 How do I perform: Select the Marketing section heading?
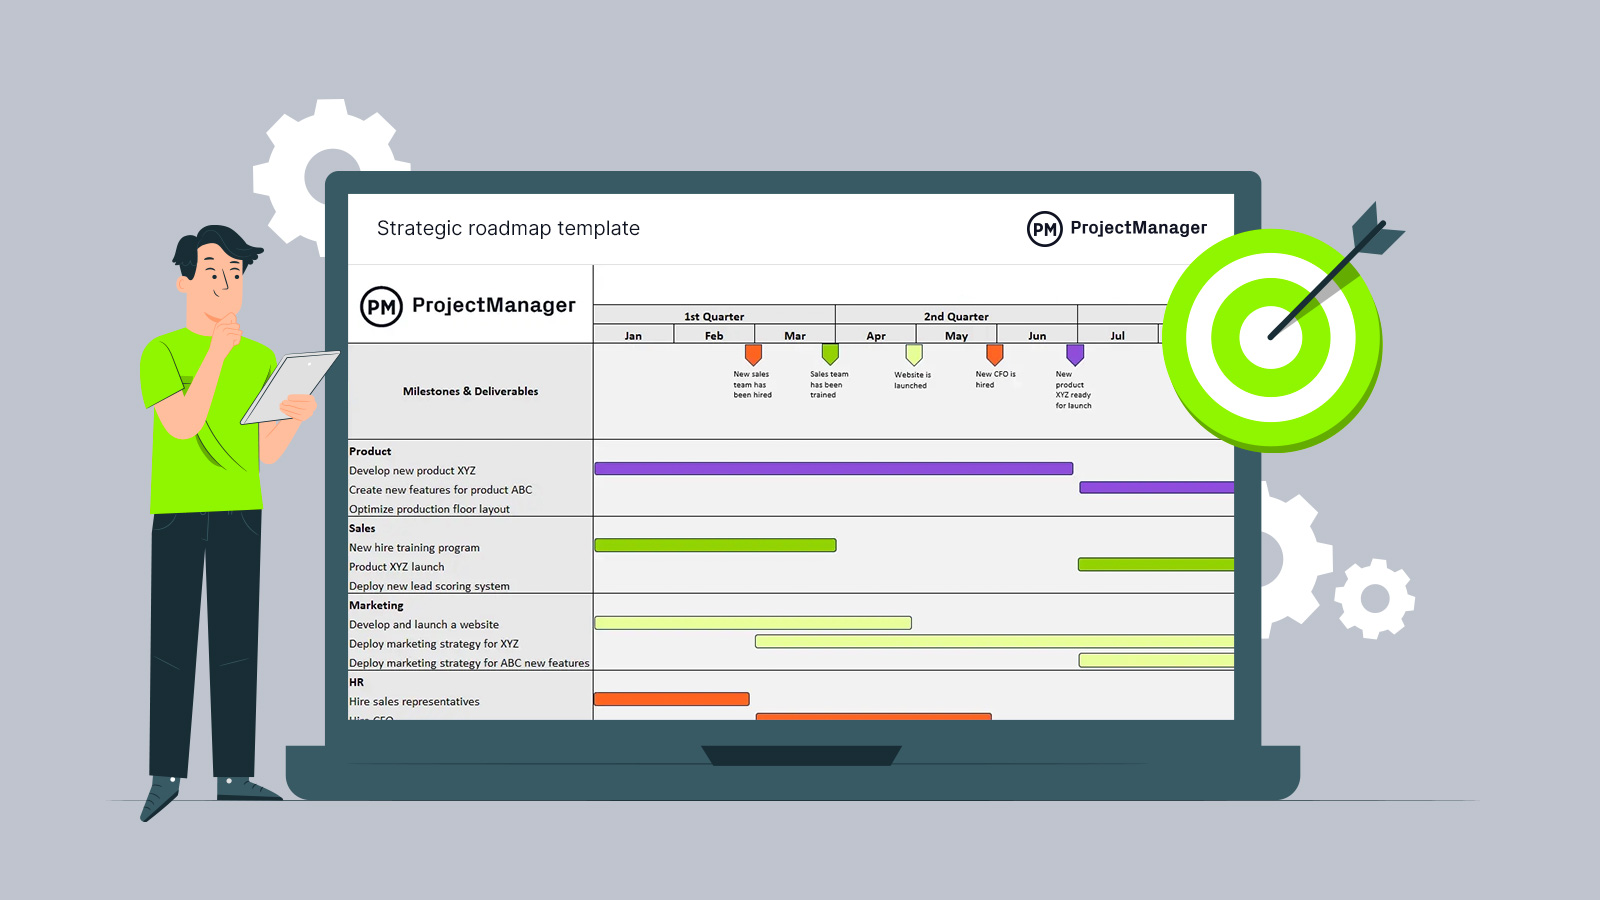pos(376,605)
